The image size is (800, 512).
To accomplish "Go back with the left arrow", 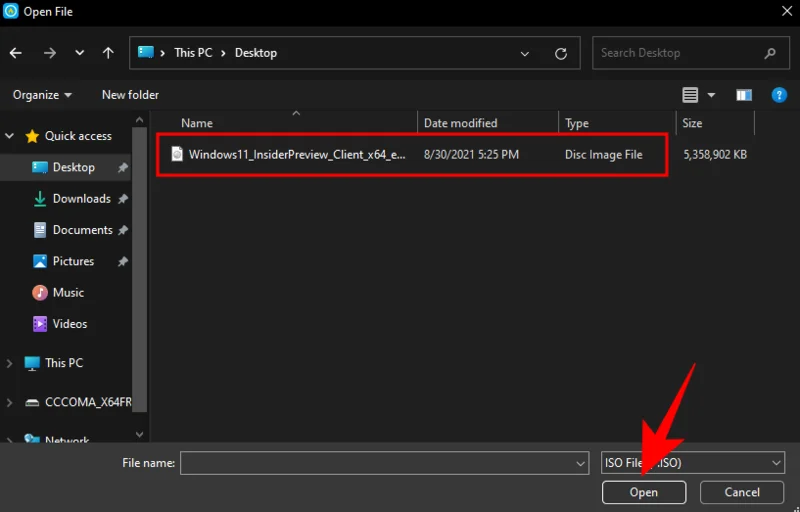I will [x=16, y=53].
